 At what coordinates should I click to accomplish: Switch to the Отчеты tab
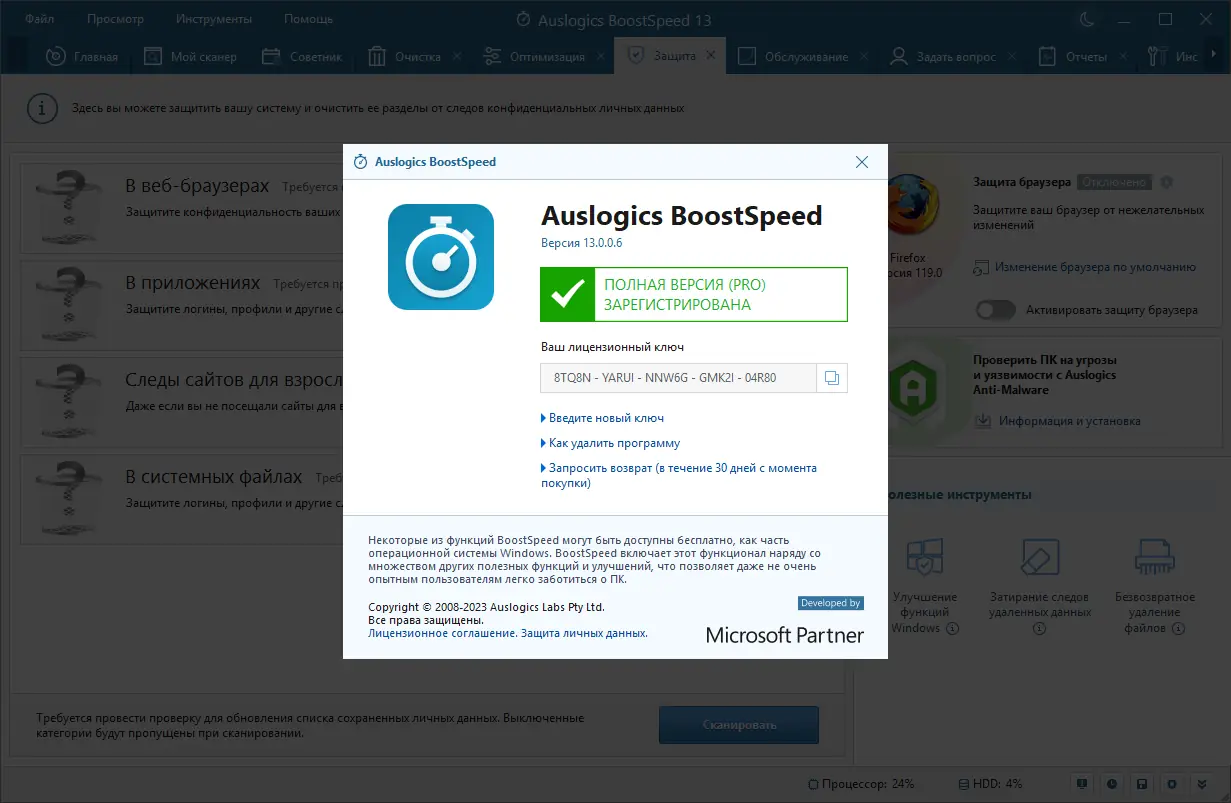tap(1074, 56)
